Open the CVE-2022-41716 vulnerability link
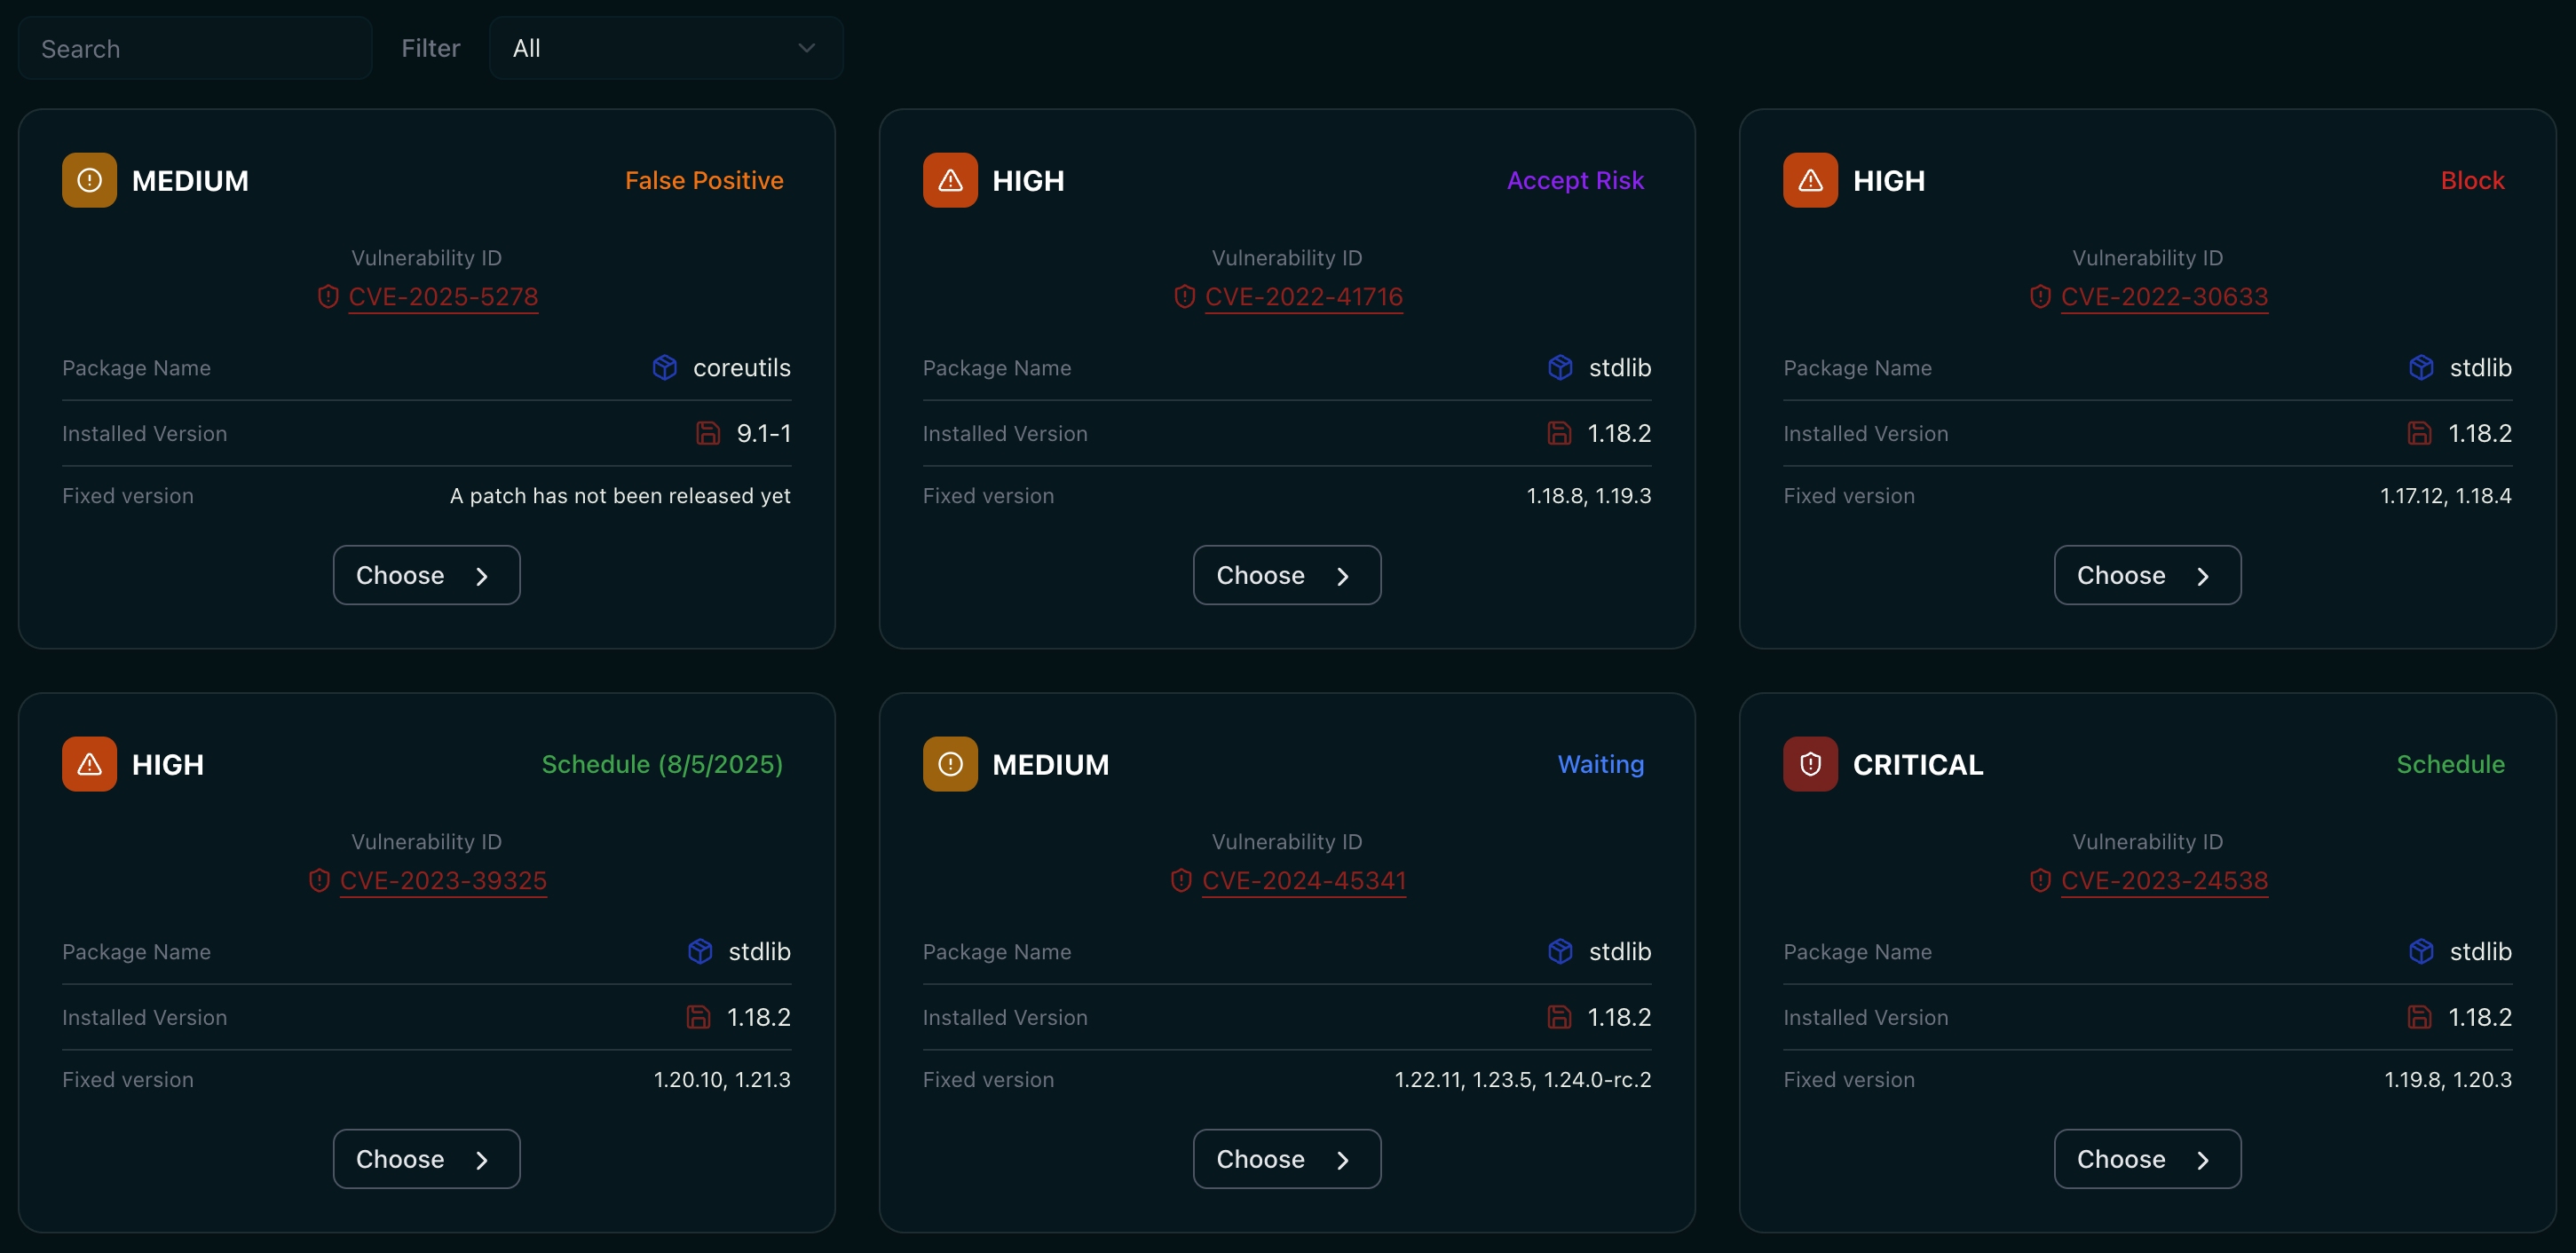This screenshot has height=1253, width=2576. [x=1303, y=297]
